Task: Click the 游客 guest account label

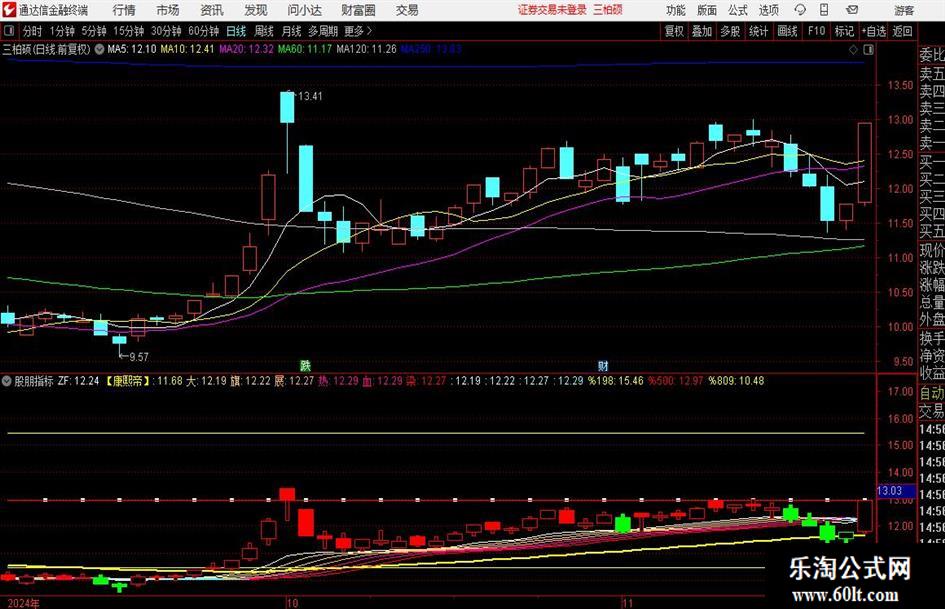Action: (904, 10)
